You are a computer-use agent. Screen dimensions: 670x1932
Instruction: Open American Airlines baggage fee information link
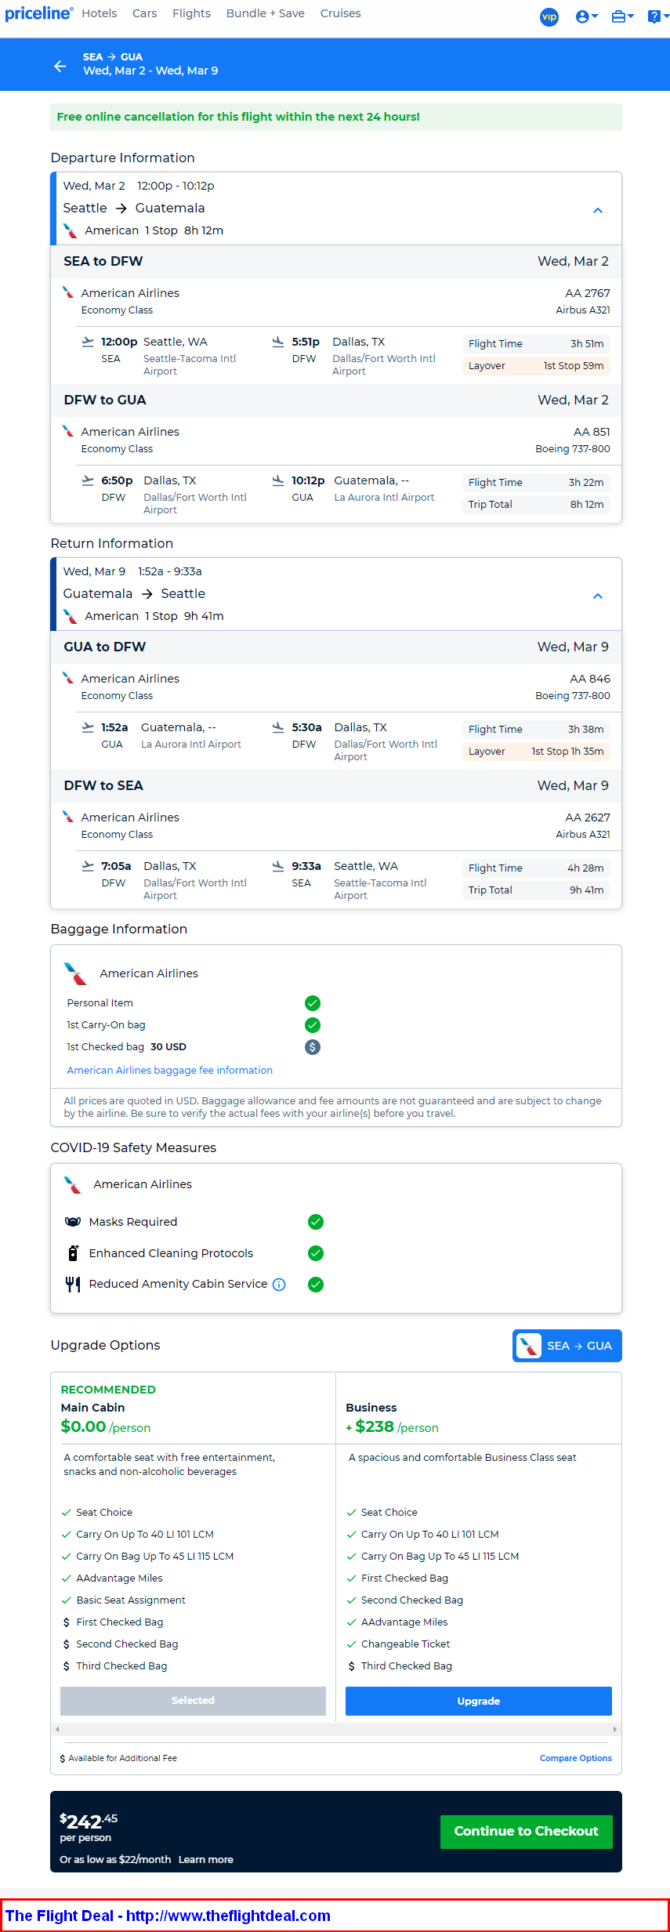pyautogui.click(x=170, y=1070)
